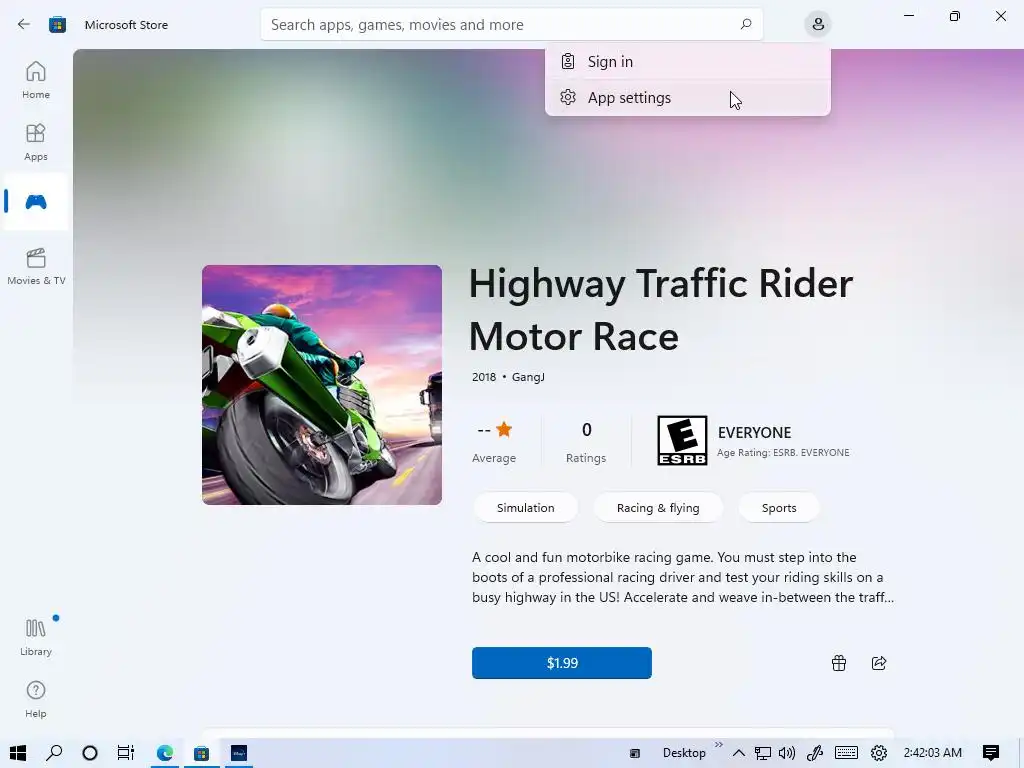Open the touch keyboard tray icon
1024x768 pixels.
(x=846, y=753)
